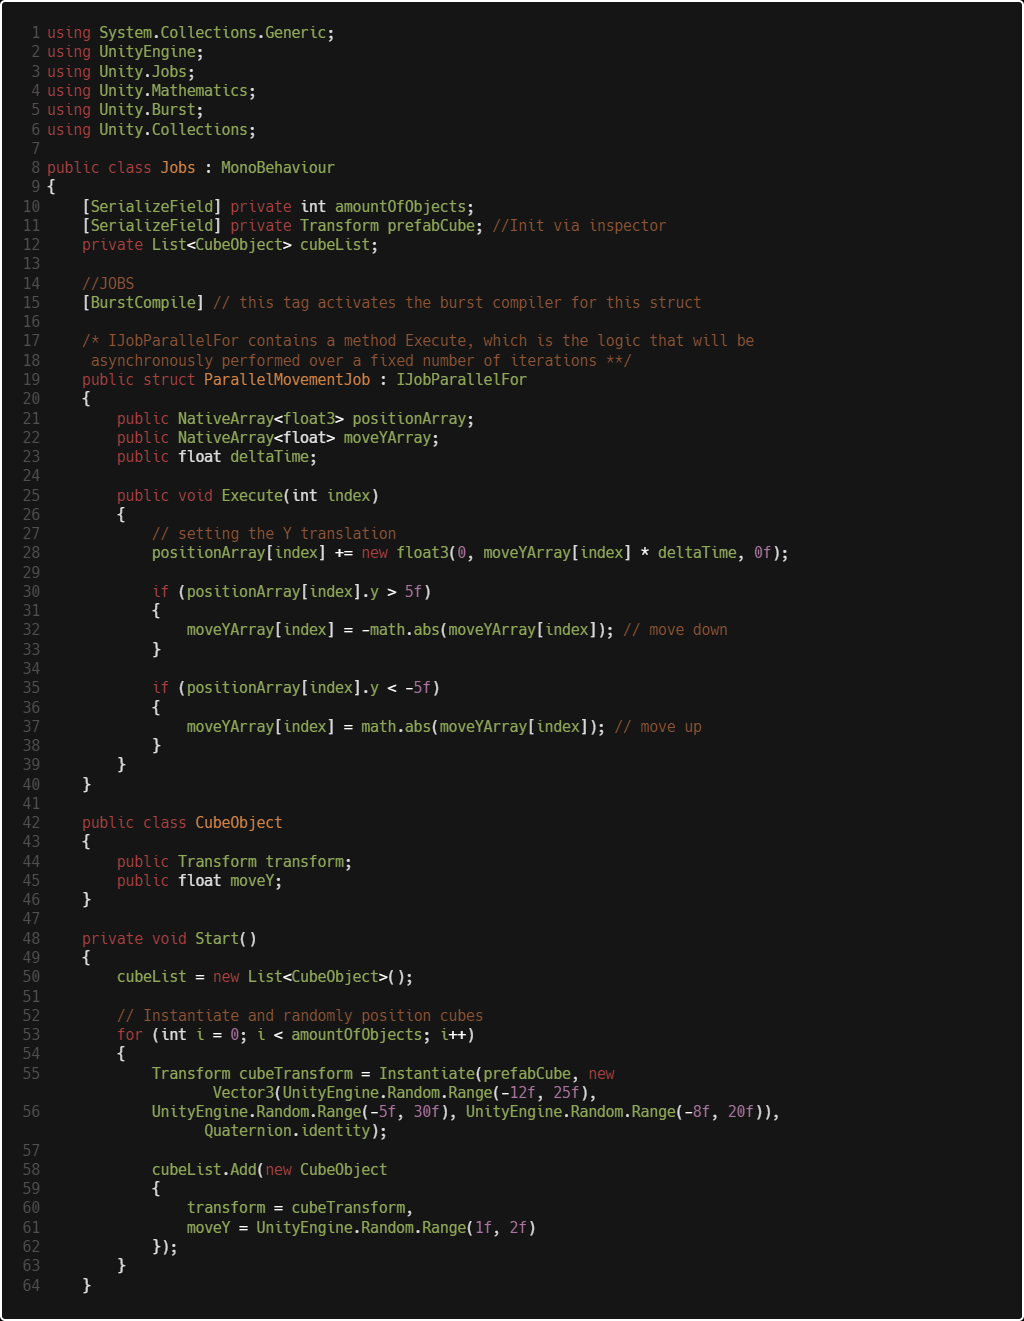Image resolution: width=1024 pixels, height=1321 pixels.
Task: Click 'System.Collections.Generic' on line 1
Action: (212, 33)
